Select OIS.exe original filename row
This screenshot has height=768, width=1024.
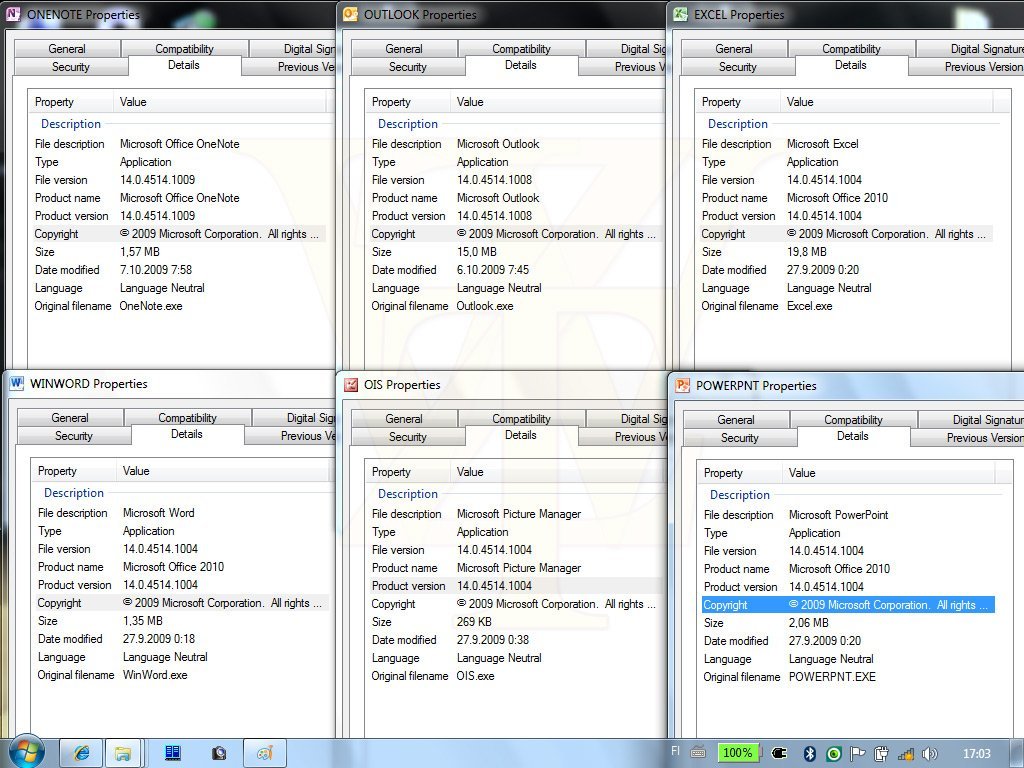tap(514, 676)
